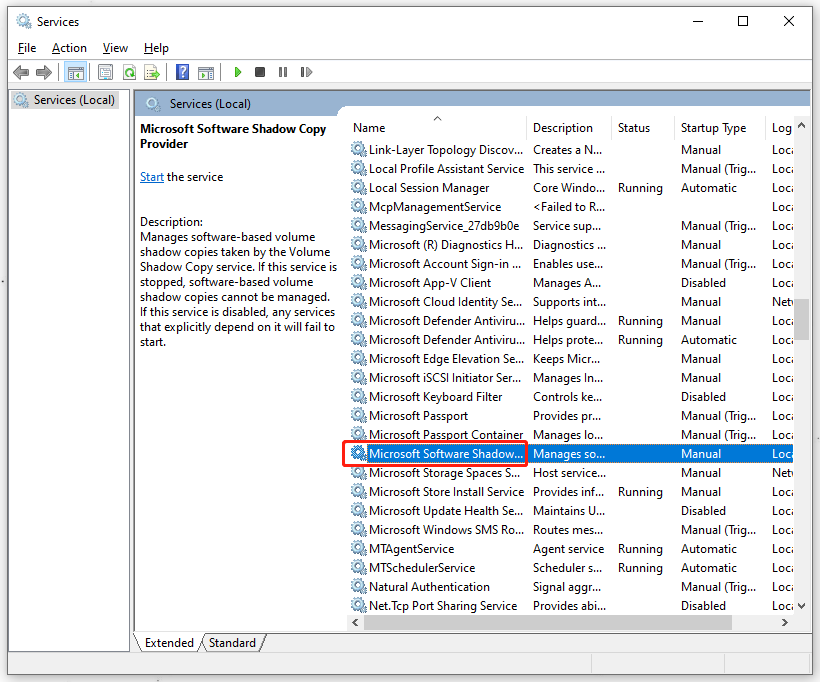Viewport: 820px width, 682px height.
Task: Click the vertical scrollbar thumb
Action: point(801,319)
